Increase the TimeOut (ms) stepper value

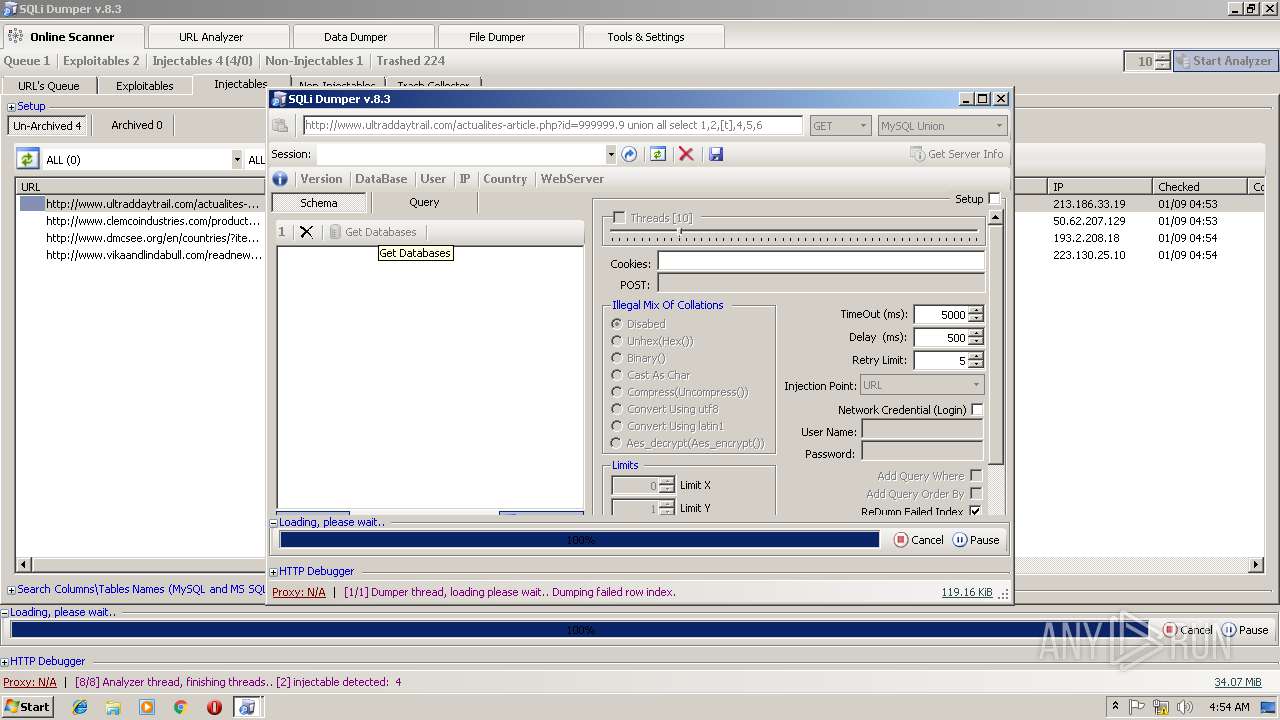976,310
